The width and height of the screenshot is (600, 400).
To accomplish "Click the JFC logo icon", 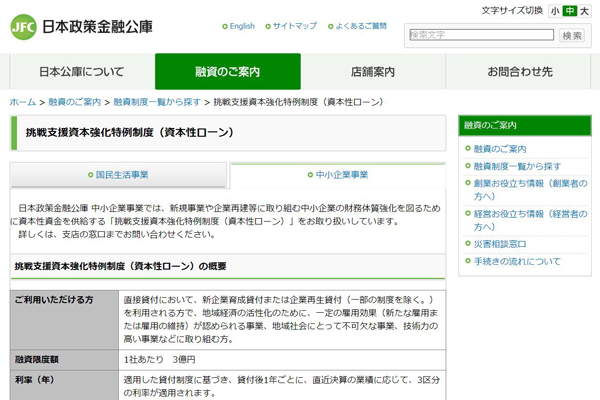I will tap(24, 27).
